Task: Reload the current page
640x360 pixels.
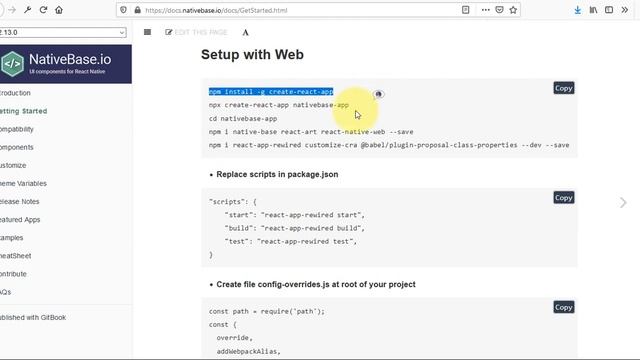Action: [x=43, y=10]
